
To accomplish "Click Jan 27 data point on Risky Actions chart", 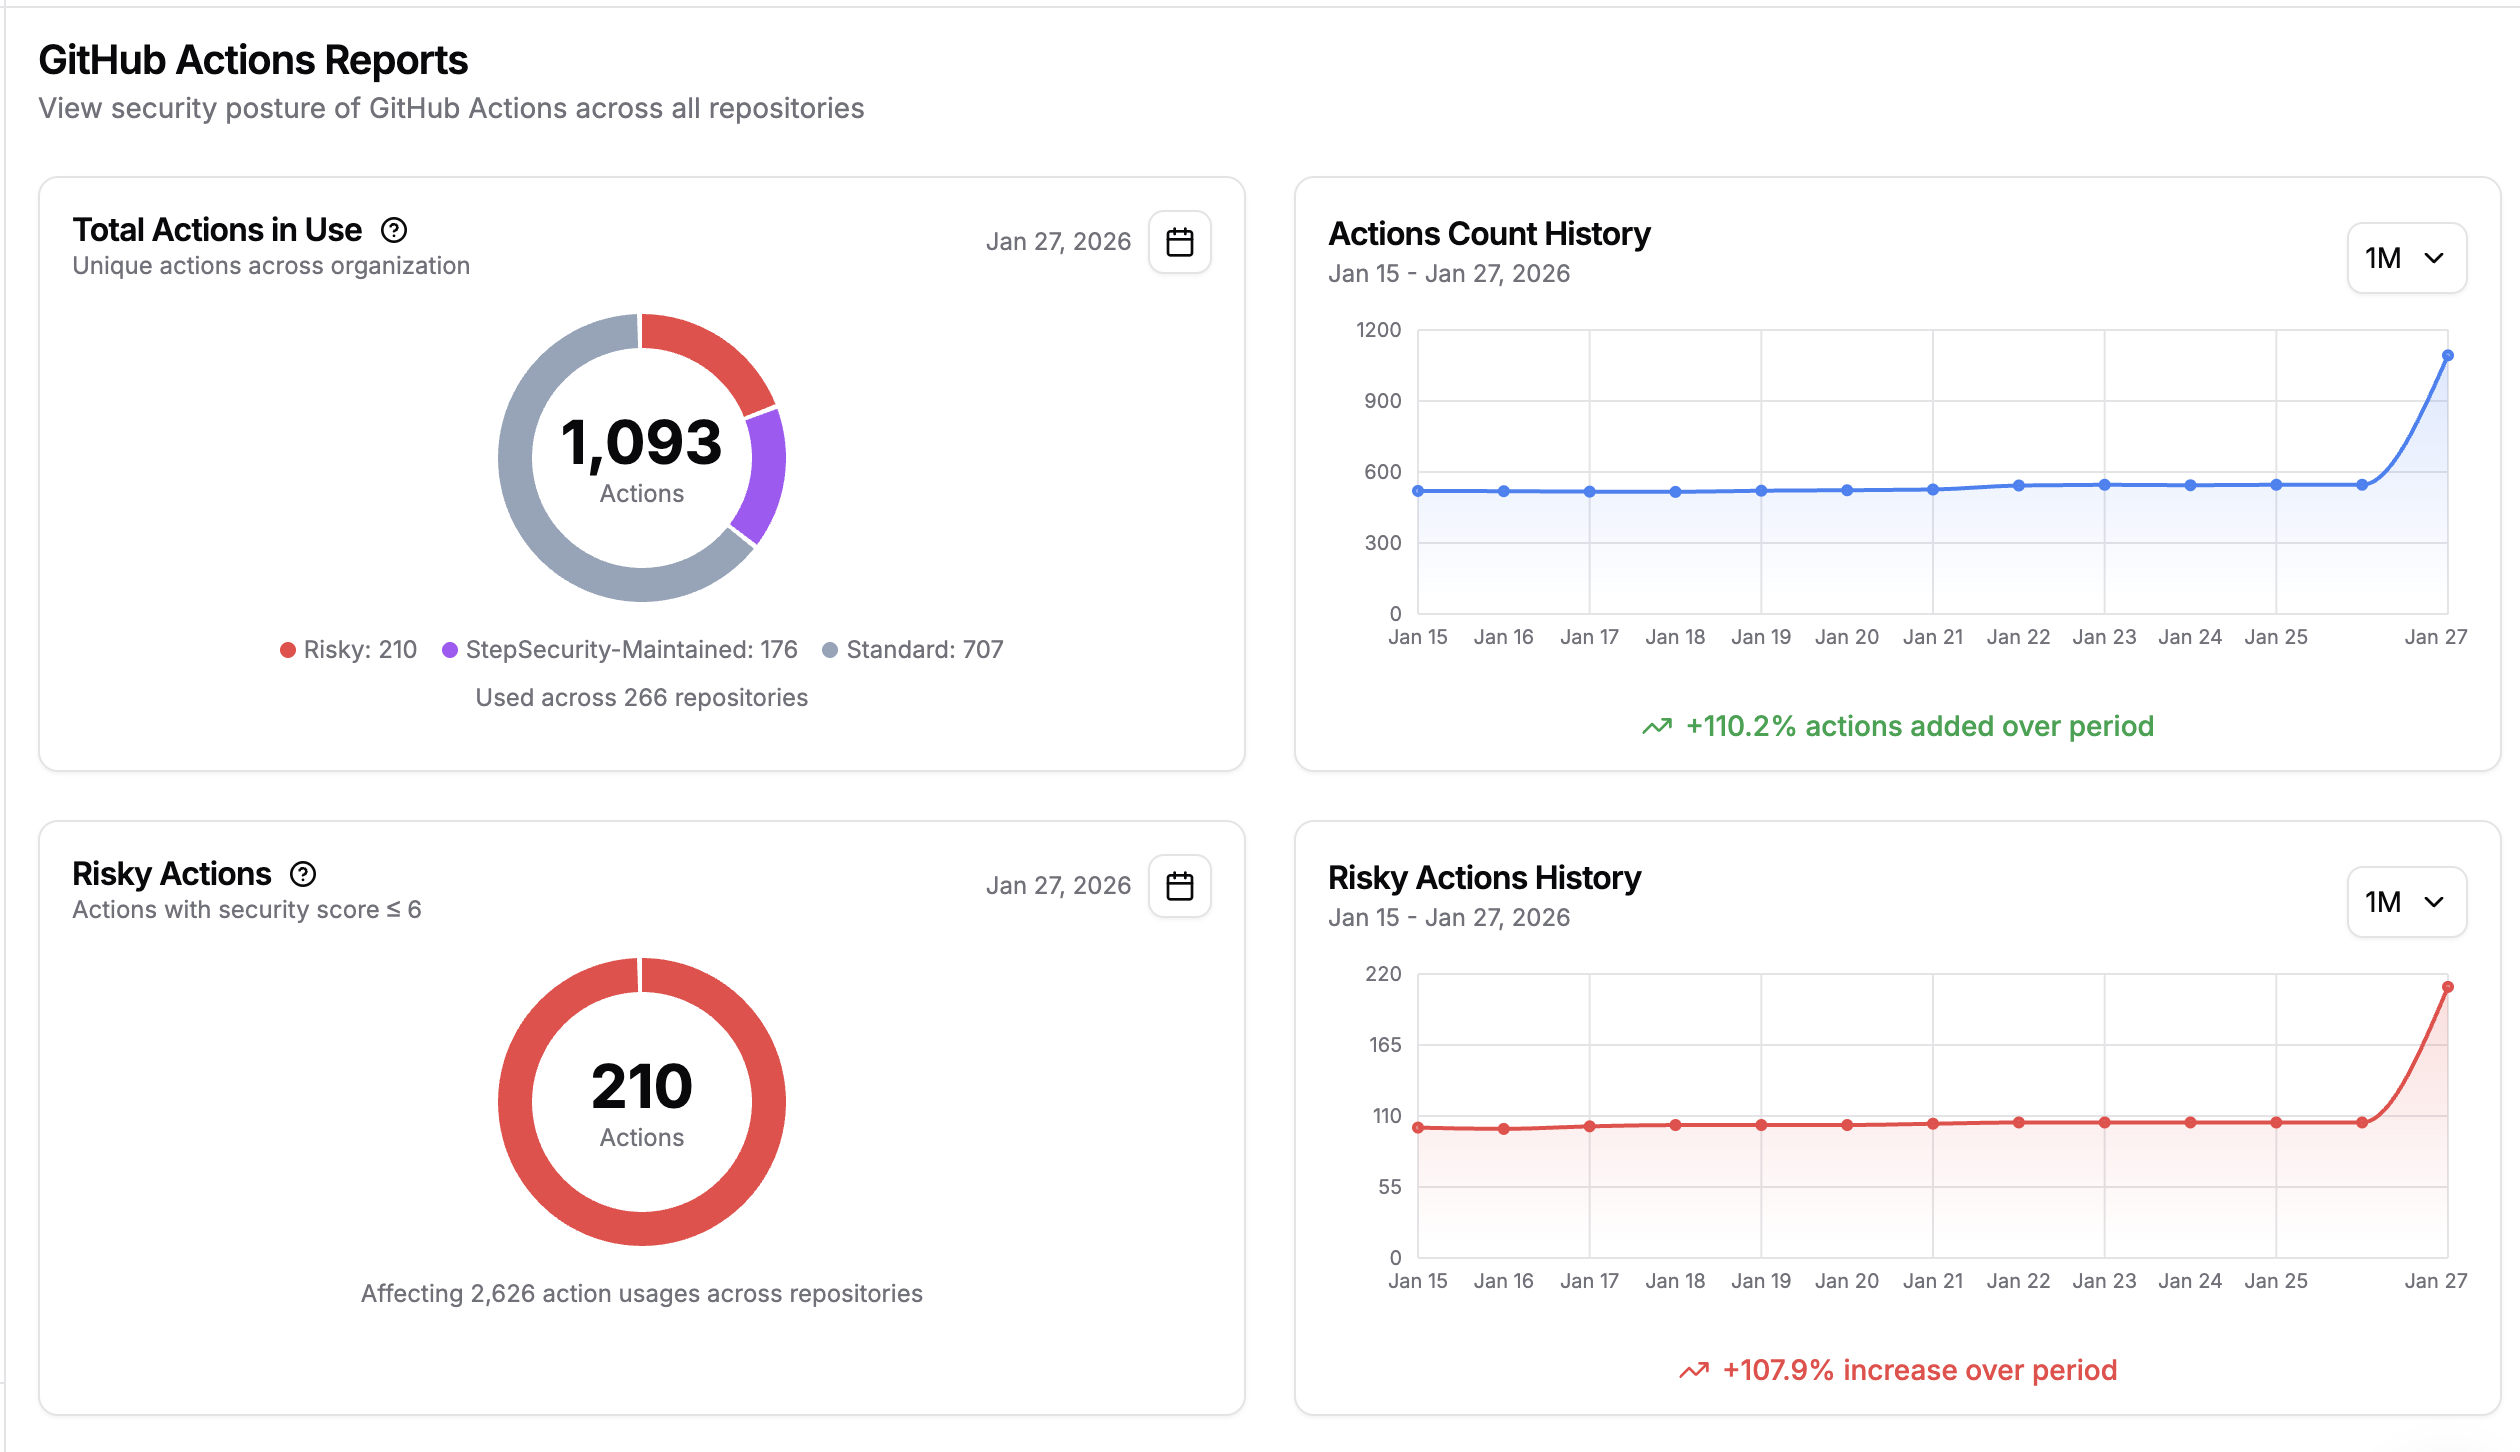I will coord(2447,987).
